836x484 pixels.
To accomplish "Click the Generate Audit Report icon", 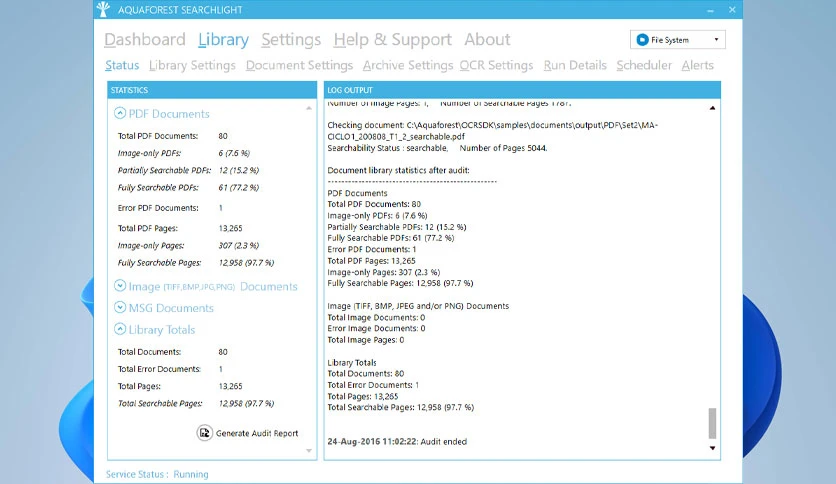I will pyautogui.click(x=204, y=433).
